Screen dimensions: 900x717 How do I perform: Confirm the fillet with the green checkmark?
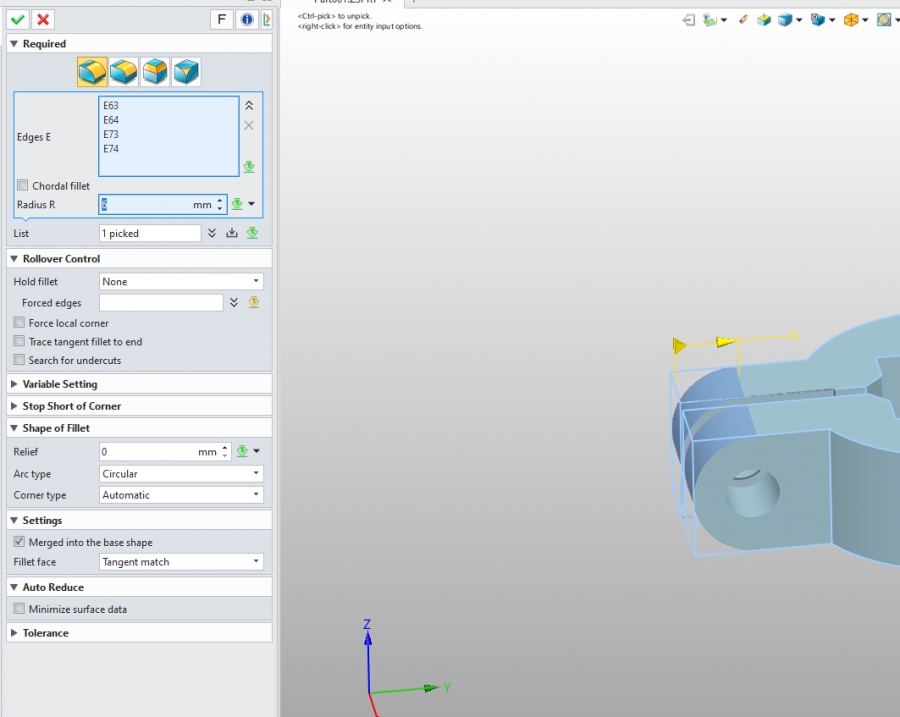(x=18, y=20)
